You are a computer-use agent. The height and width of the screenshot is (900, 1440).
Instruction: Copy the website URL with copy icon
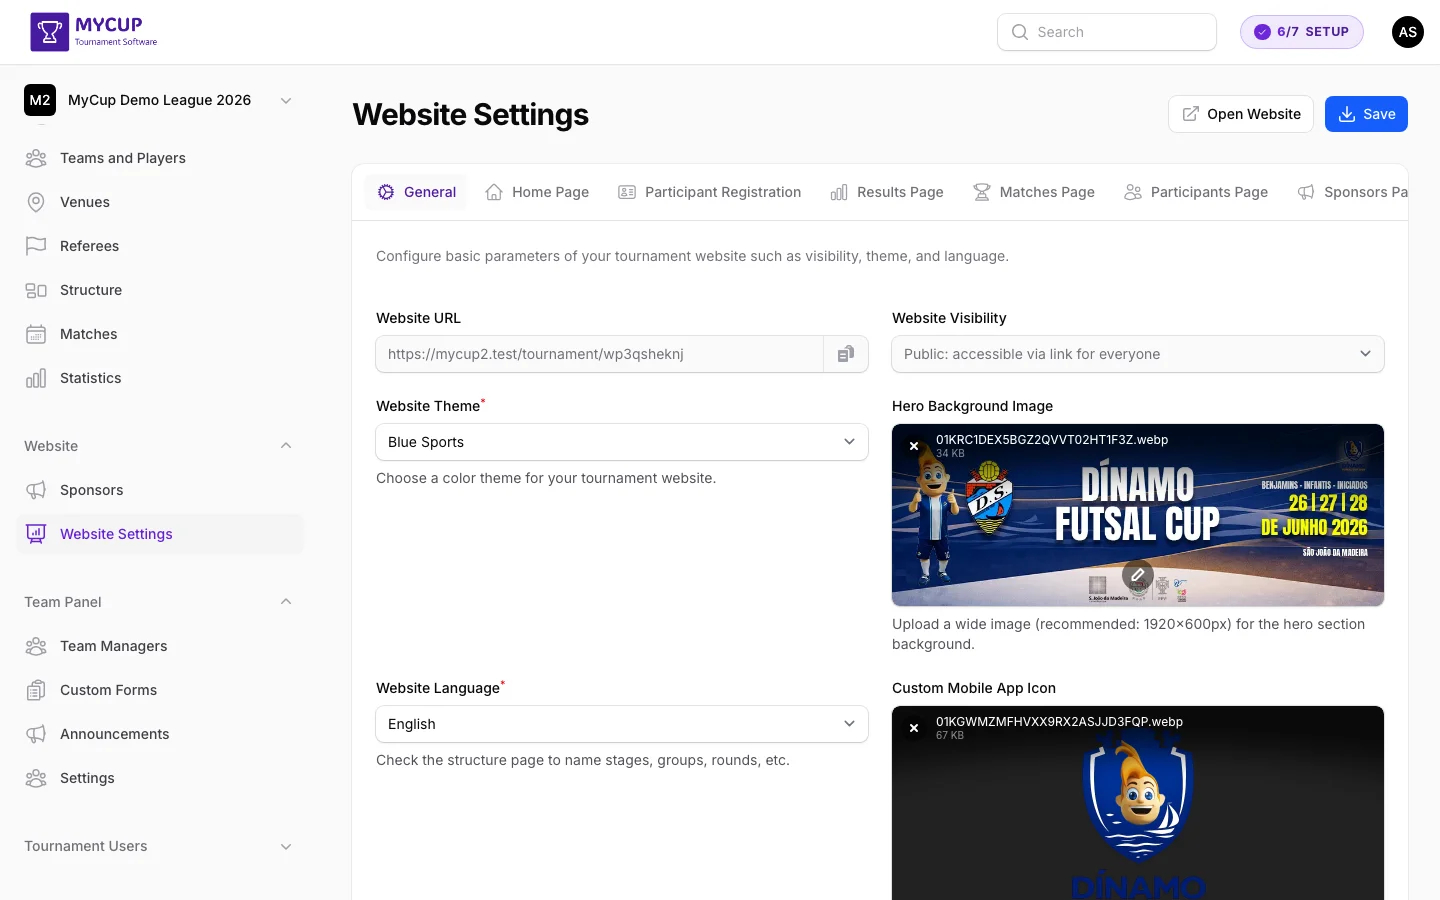(846, 354)
